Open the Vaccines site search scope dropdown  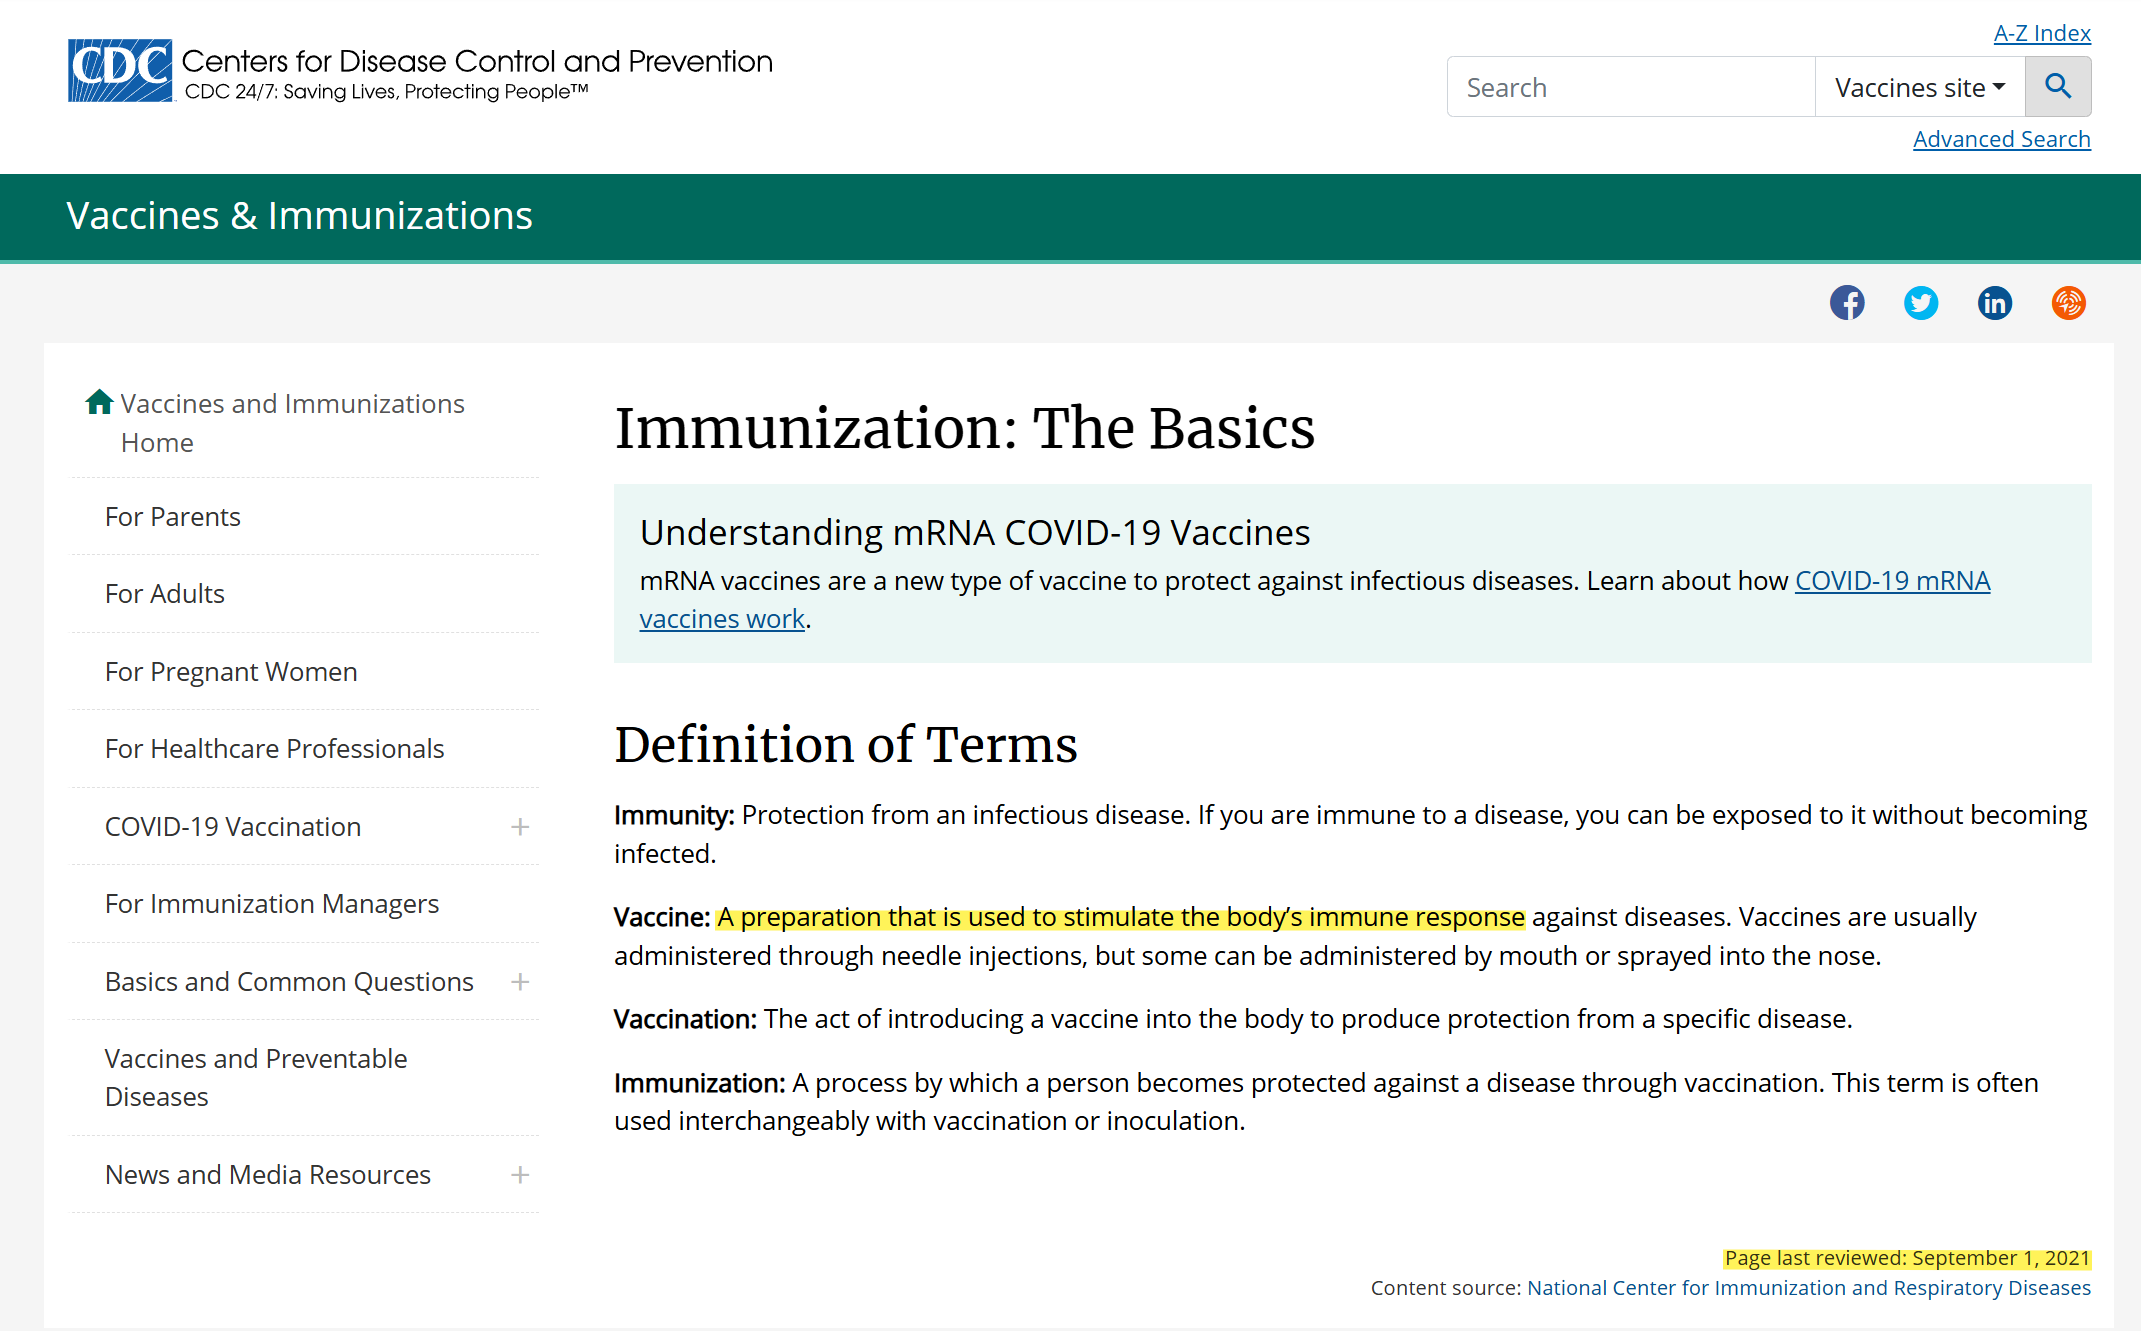1919,87
